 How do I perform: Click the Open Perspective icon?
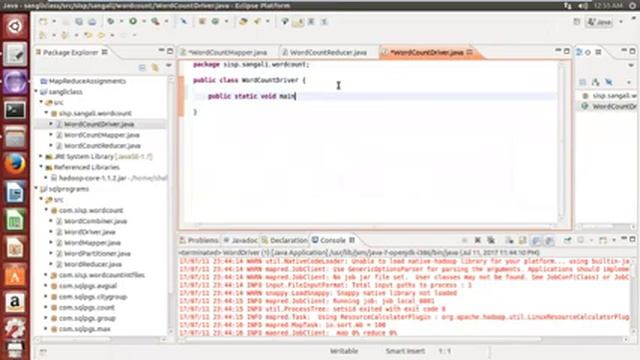577,22
